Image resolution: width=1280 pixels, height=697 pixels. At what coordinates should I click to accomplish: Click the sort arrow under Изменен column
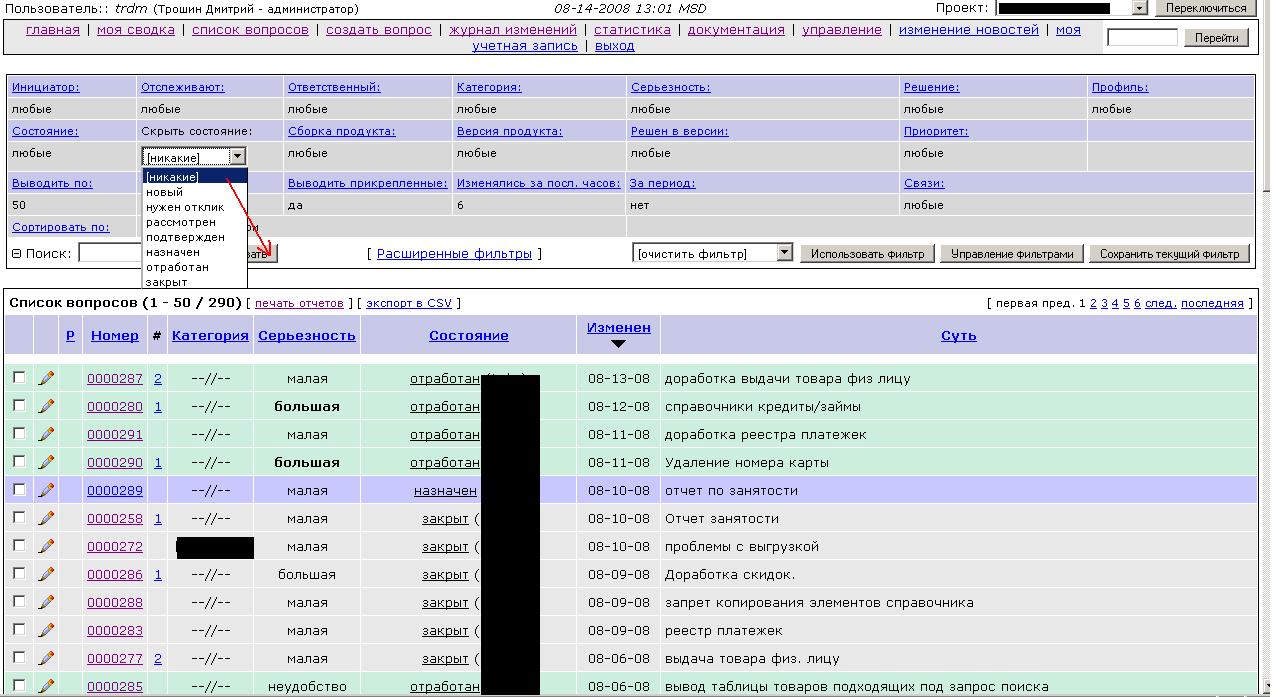point(618,344)
